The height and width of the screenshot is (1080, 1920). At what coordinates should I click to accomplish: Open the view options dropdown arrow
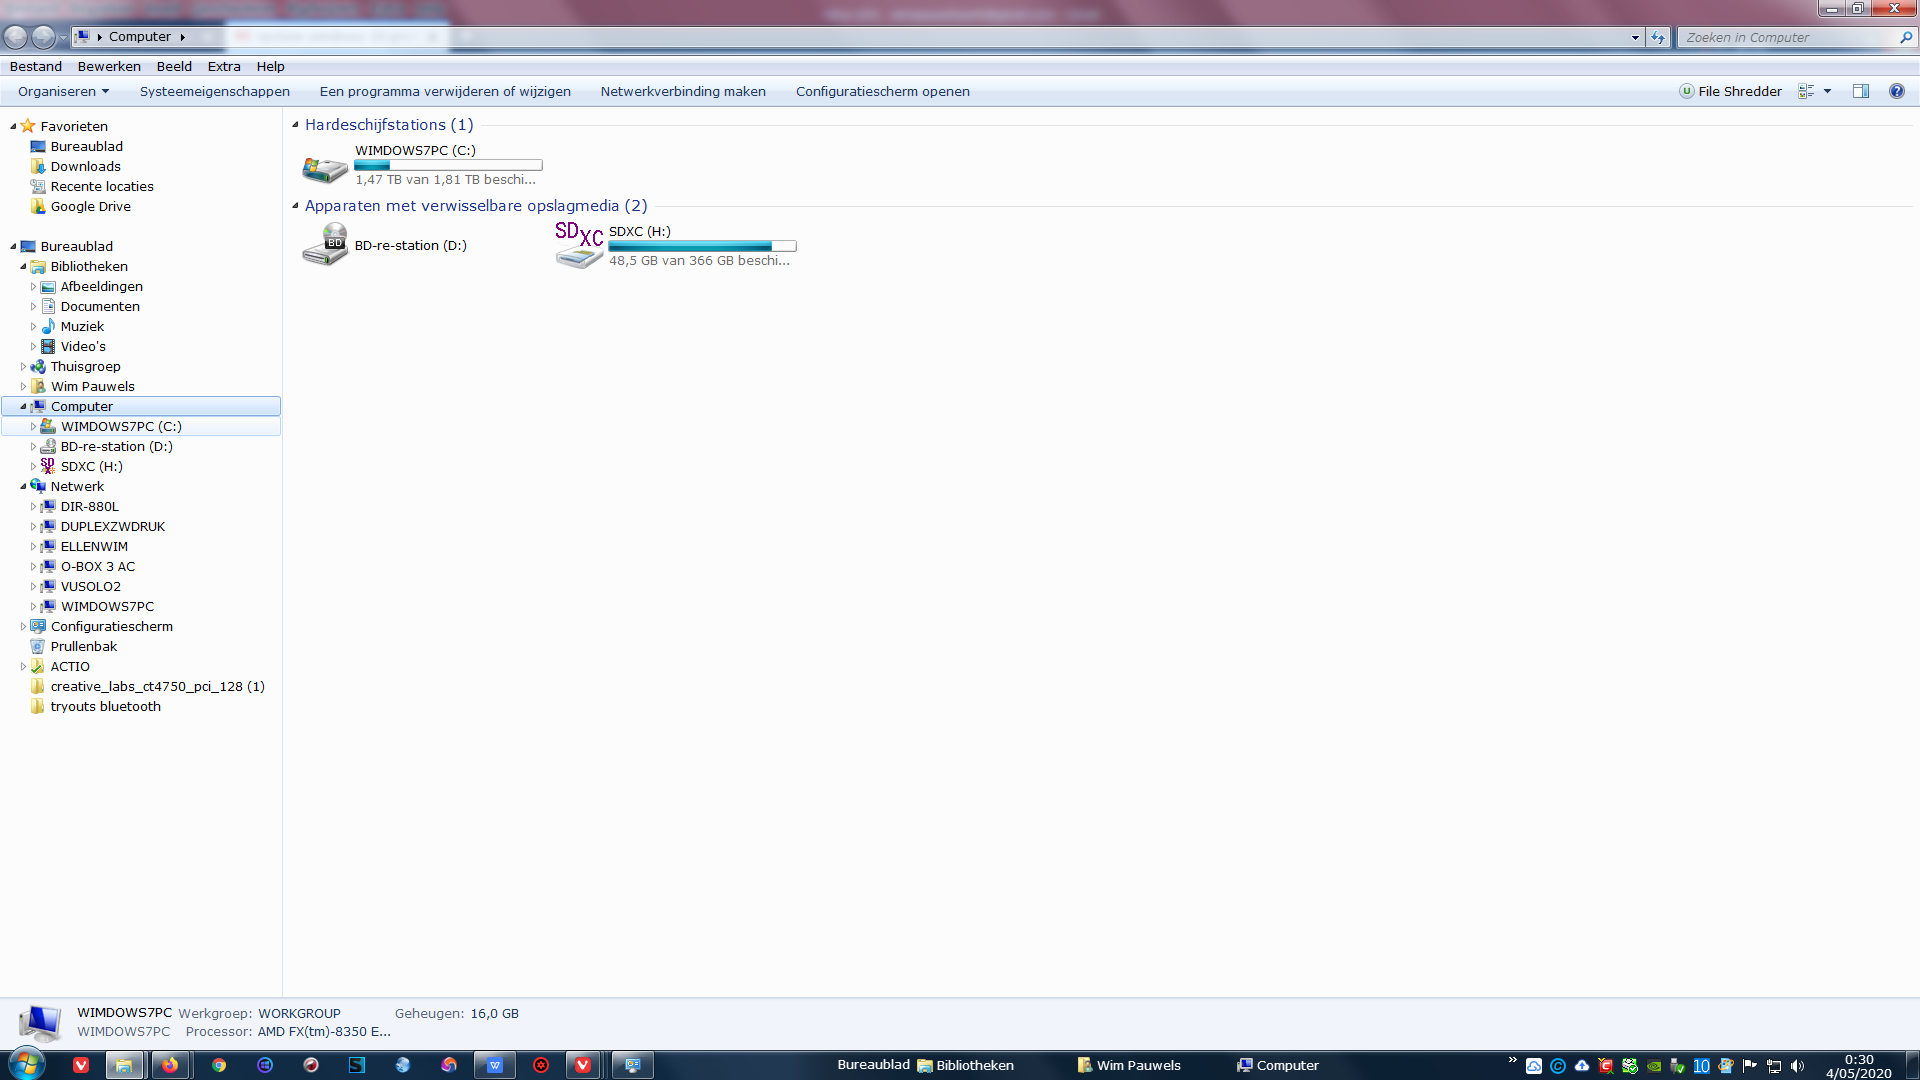tap(1827, 91)
